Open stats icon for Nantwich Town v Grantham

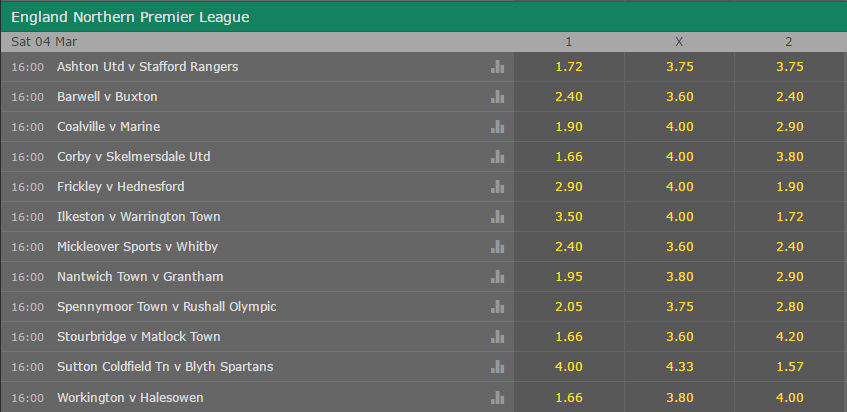click(498, 276)
